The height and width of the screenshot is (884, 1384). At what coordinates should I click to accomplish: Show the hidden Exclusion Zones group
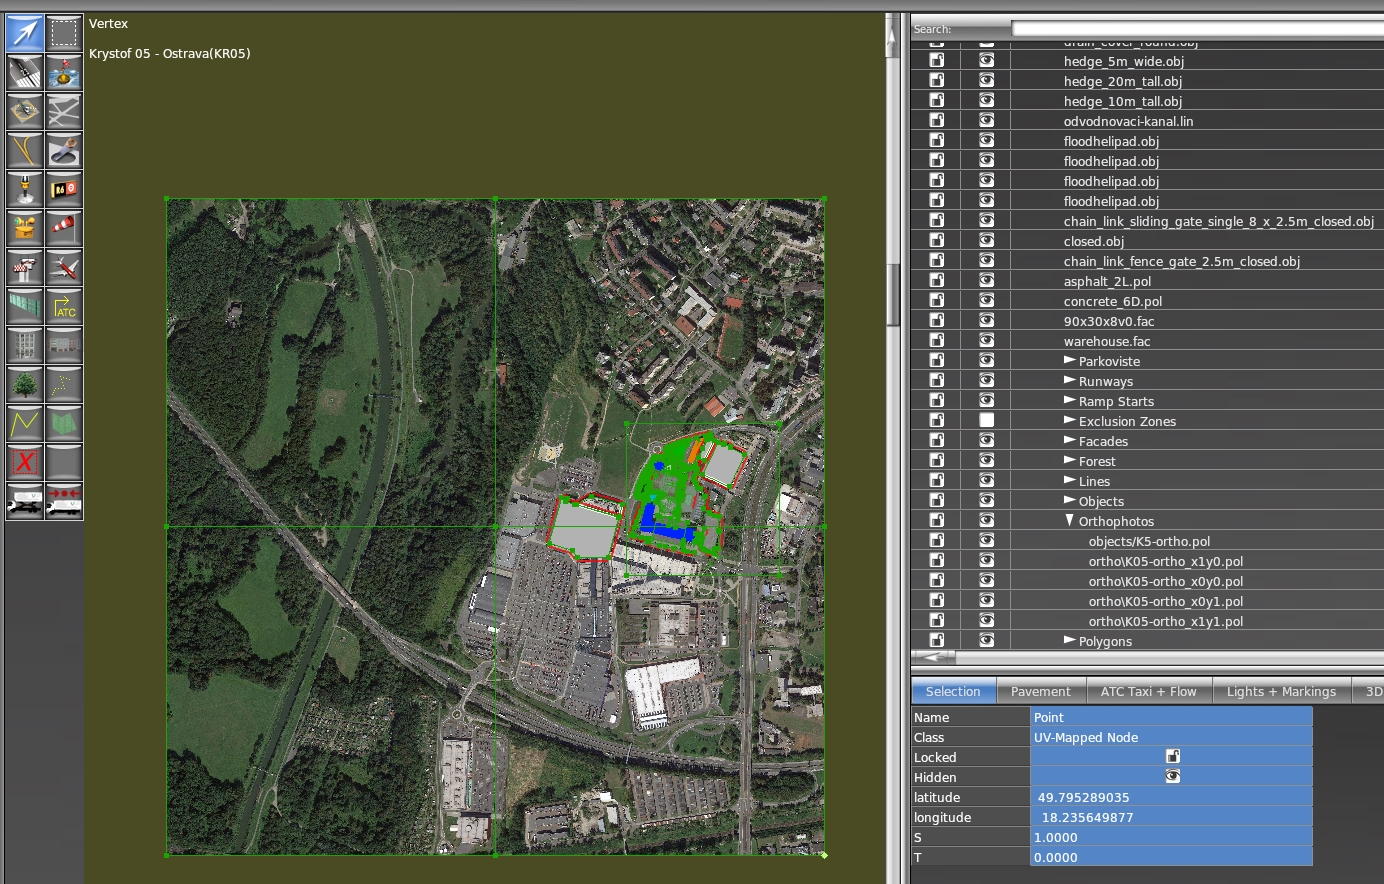click(986, 420)
